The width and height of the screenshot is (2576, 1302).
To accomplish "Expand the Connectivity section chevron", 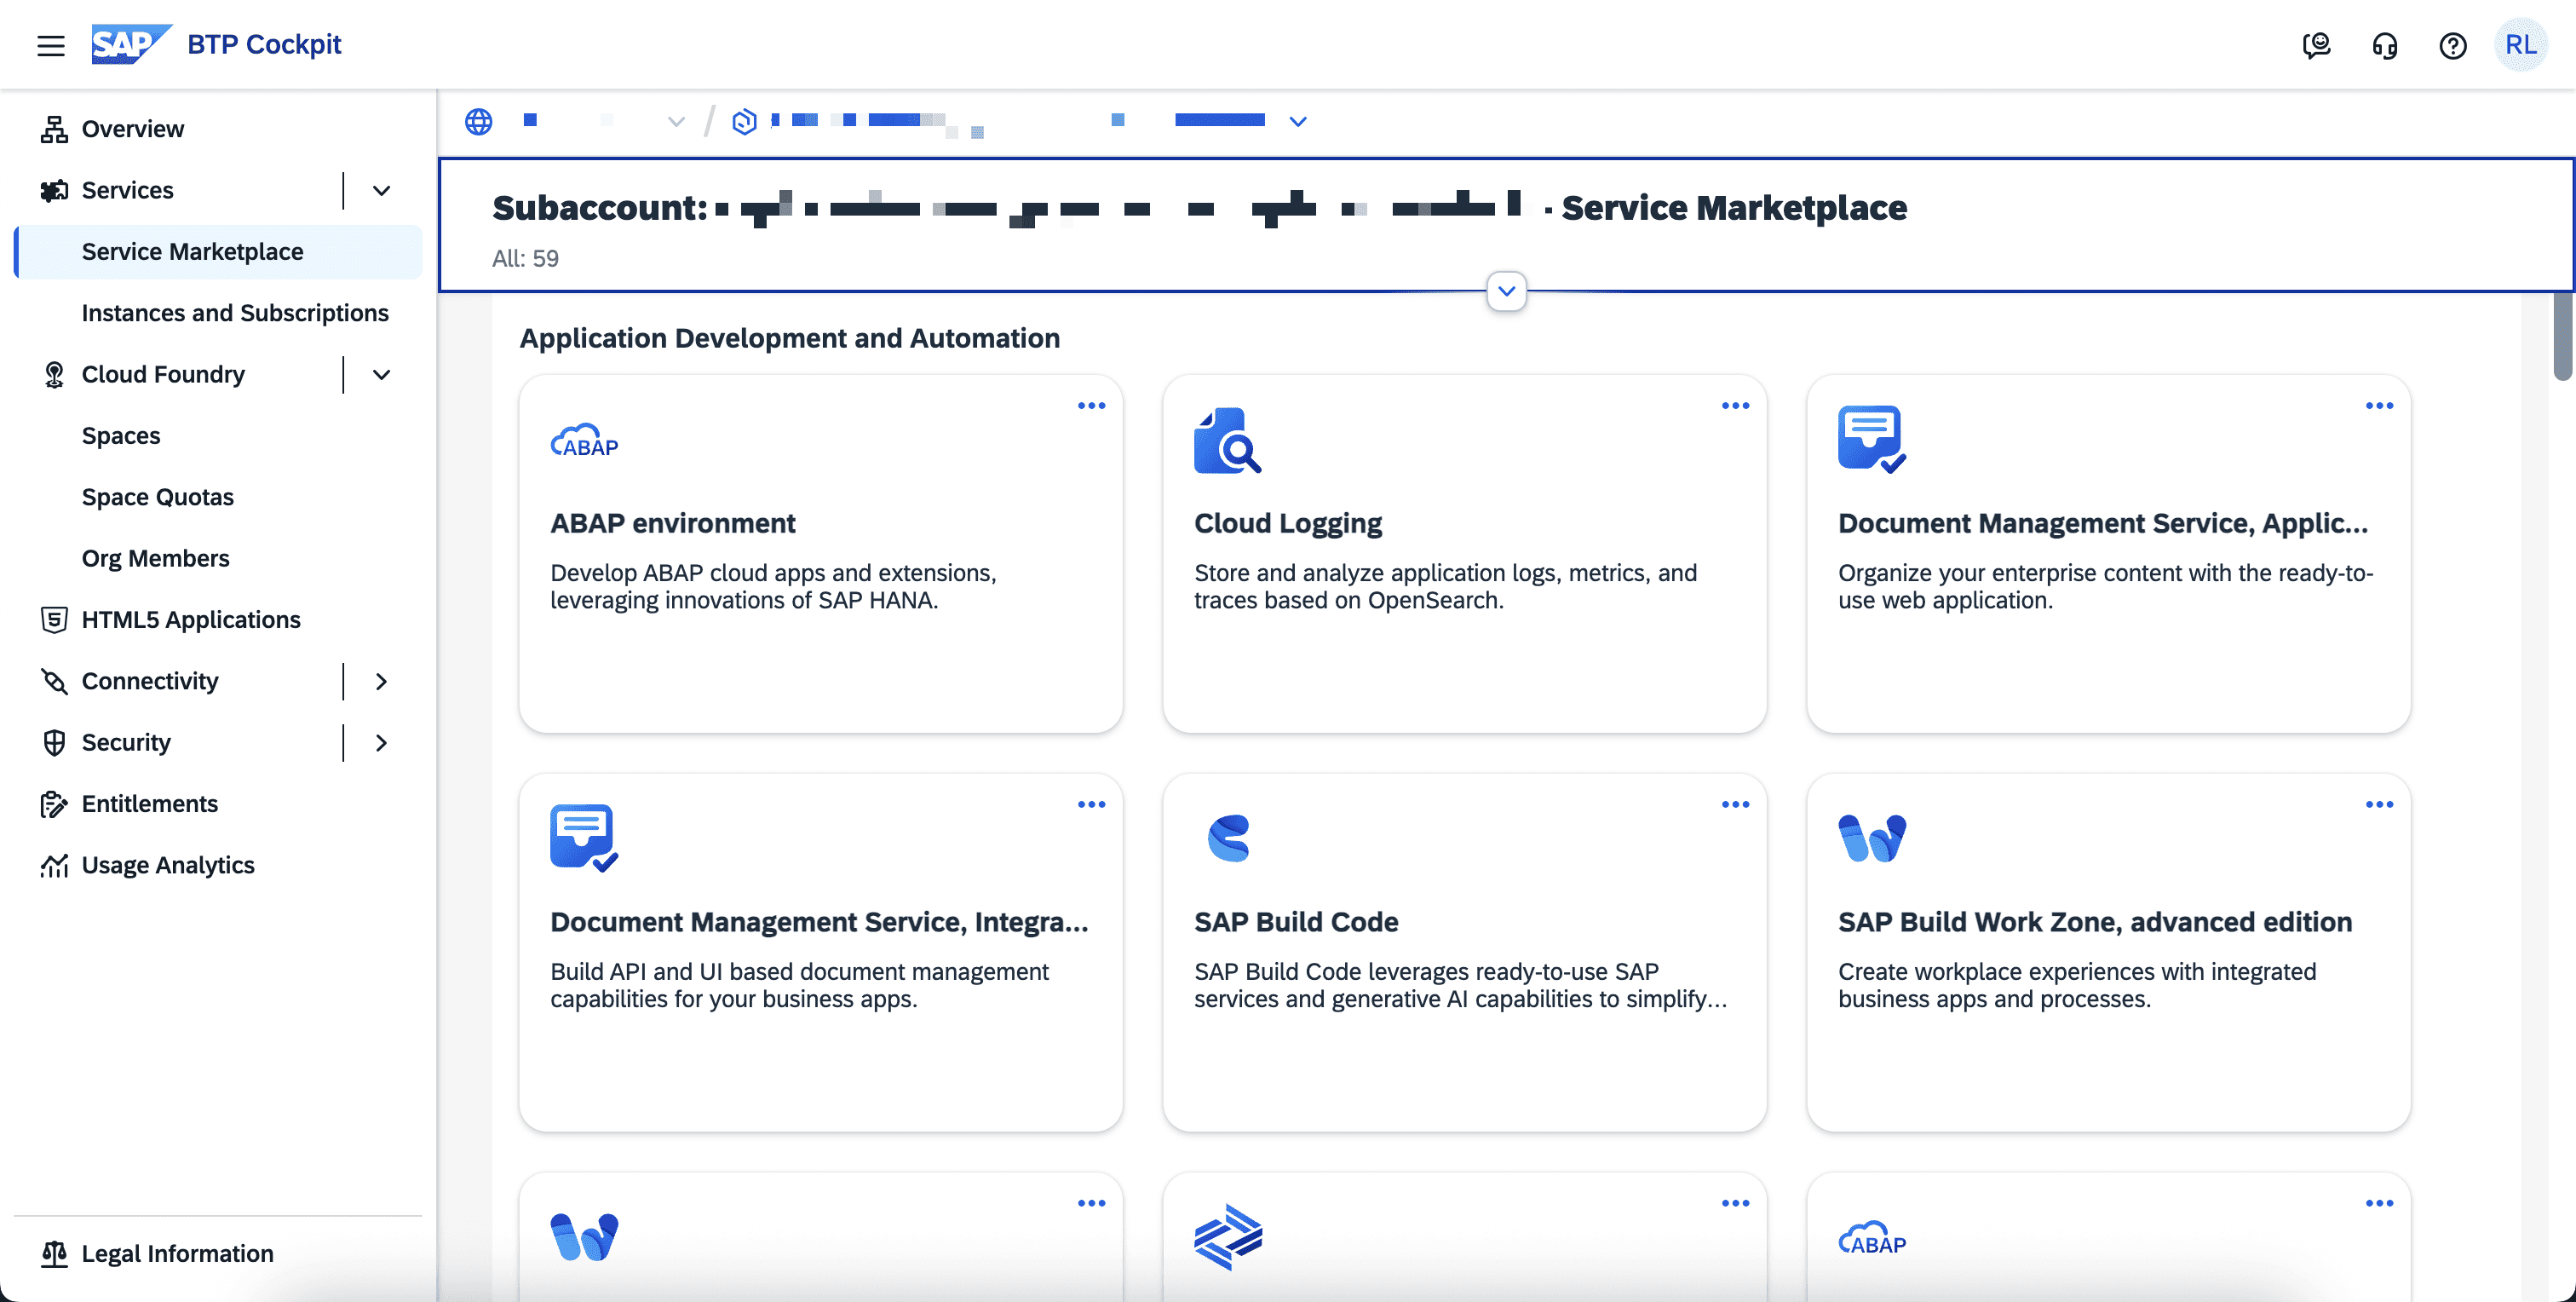I will [381, 681].
